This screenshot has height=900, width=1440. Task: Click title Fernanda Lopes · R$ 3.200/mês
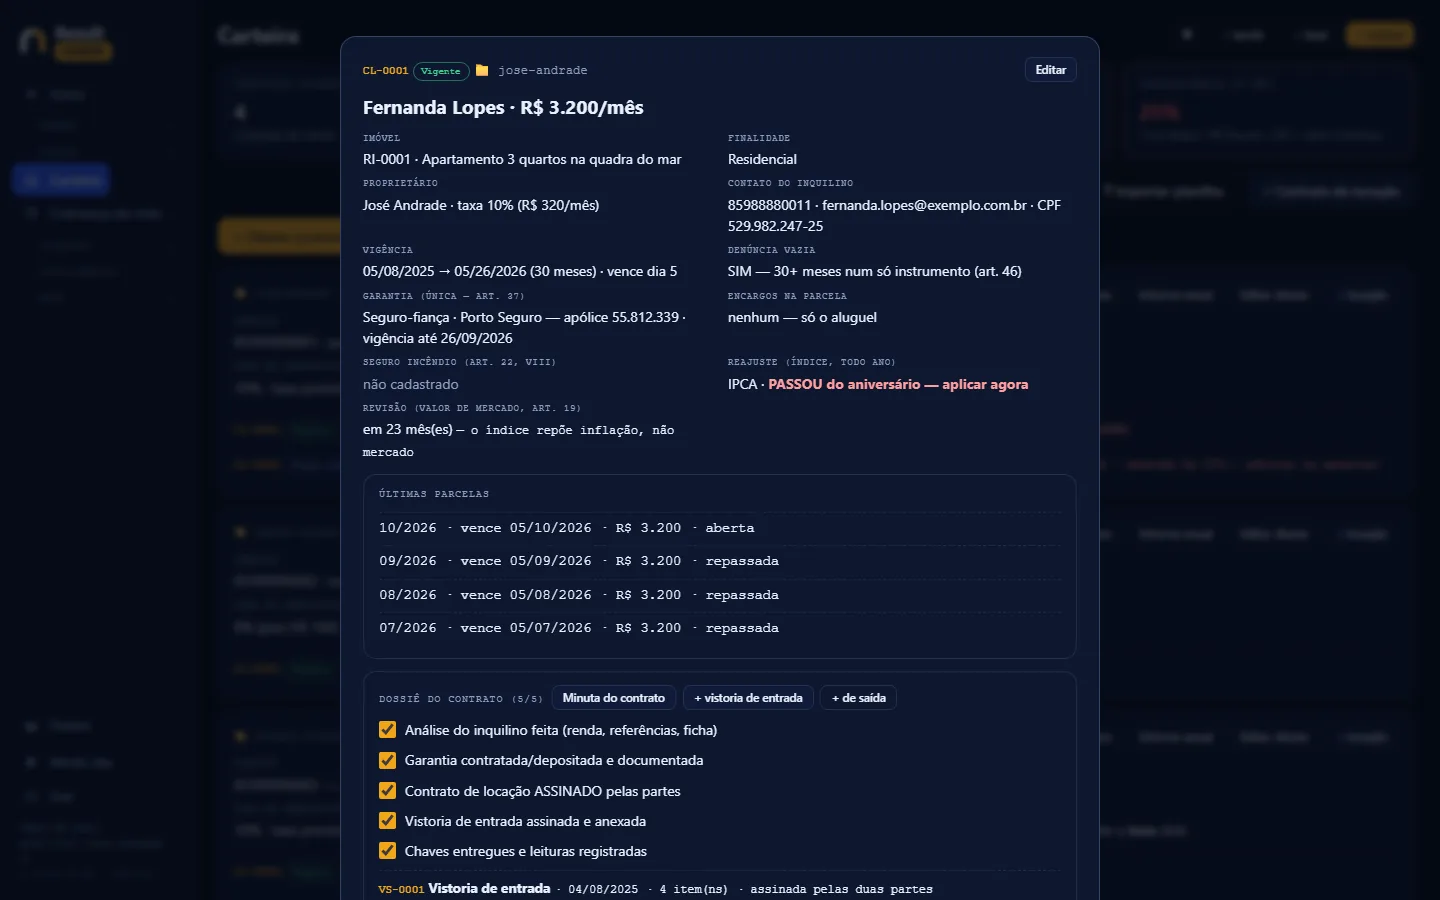[x=503, y=108]
